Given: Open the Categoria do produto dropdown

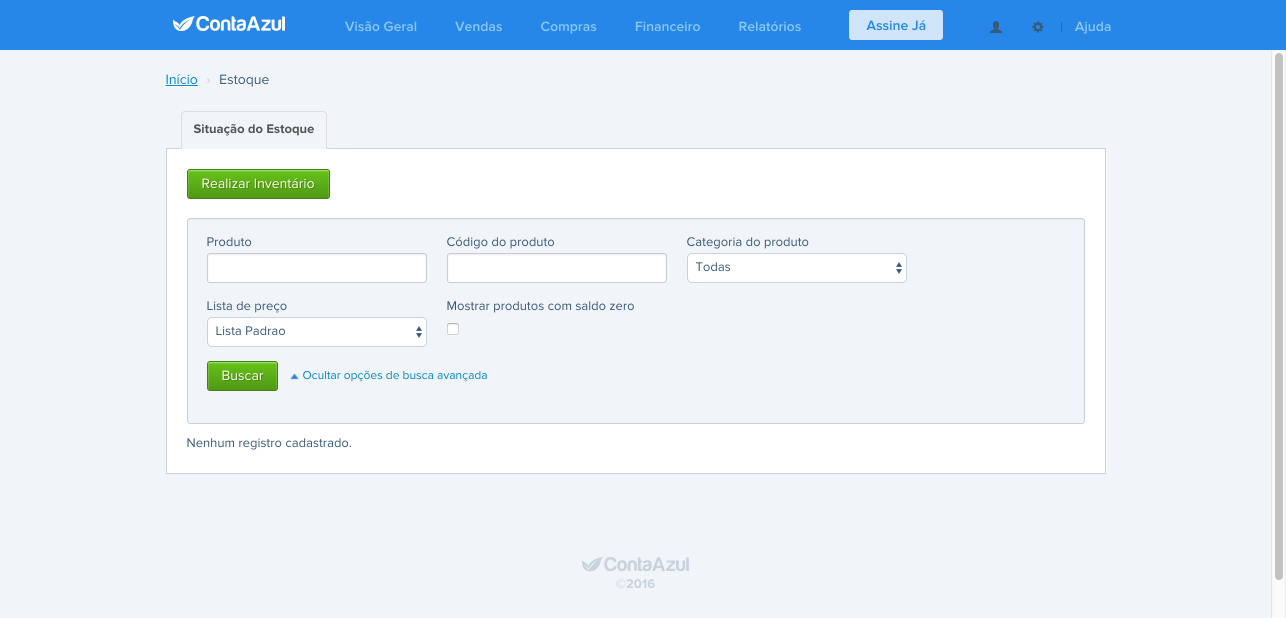Looking at the screenshot, I should (x=797, y=268).
